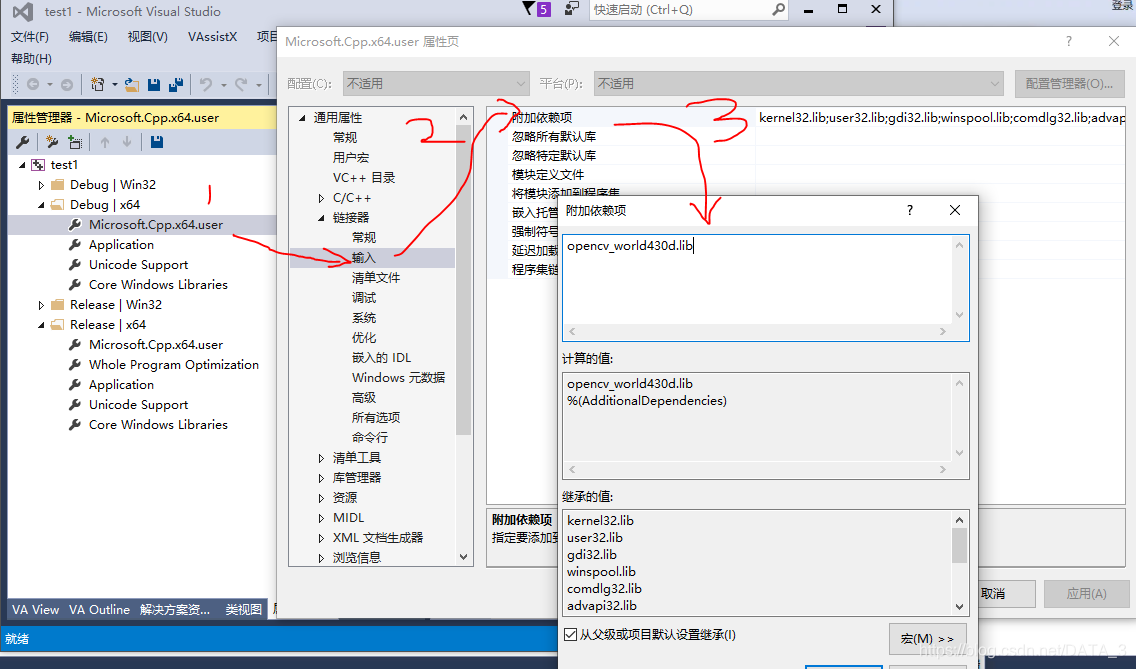1136x669 pixels.
Task: Click the Save All toolbar icon
Action: point(175,85)
